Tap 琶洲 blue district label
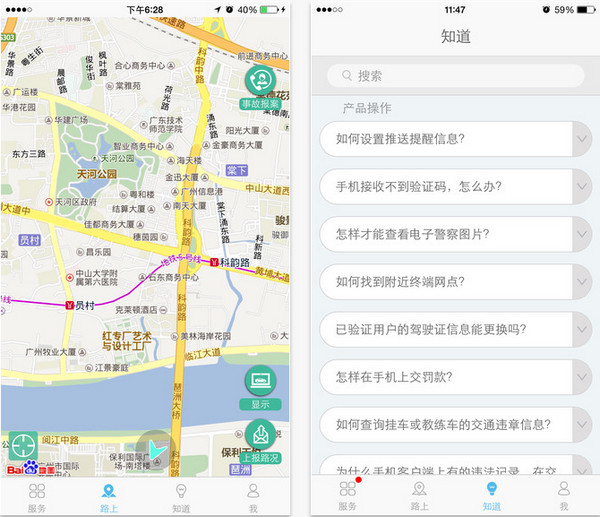This screenshot has height=517, width=600. click(241, 470)
